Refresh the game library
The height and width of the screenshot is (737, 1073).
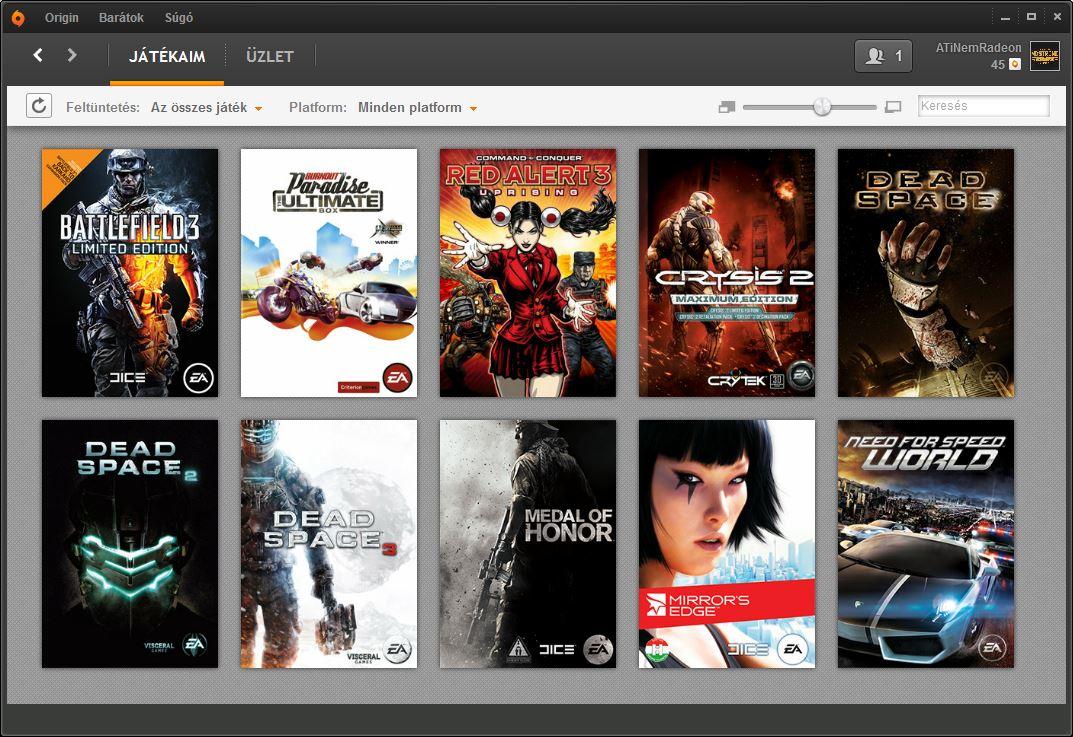point(39,105)
